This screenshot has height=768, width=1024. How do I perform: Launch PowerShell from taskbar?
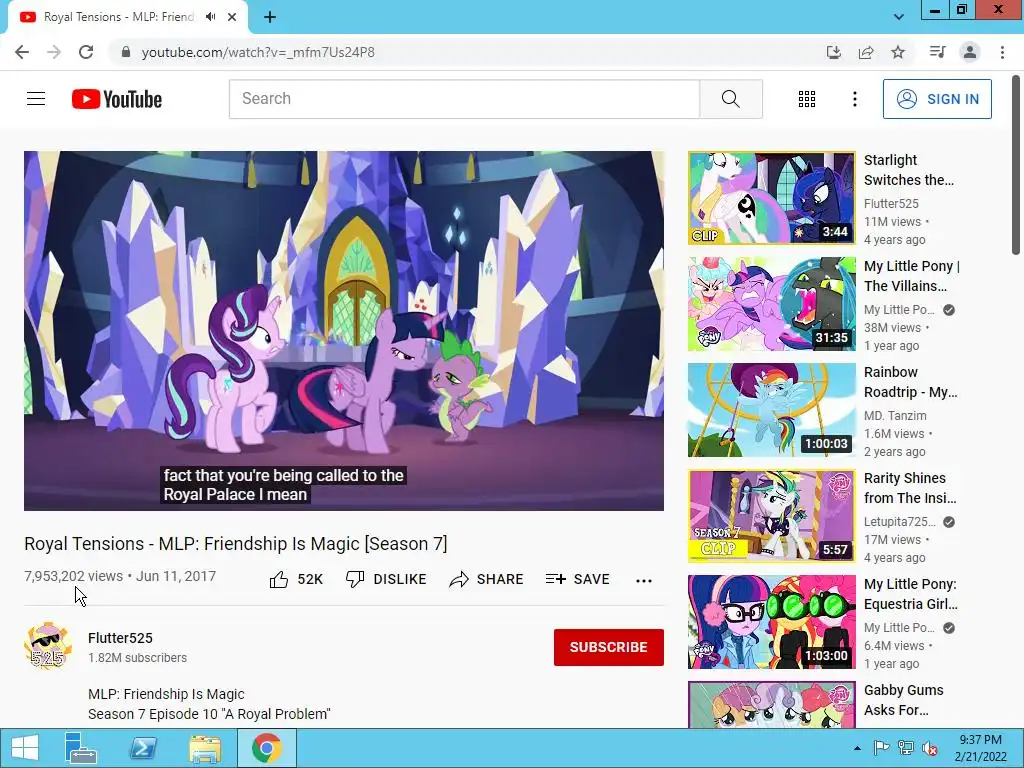click(143, 748)
